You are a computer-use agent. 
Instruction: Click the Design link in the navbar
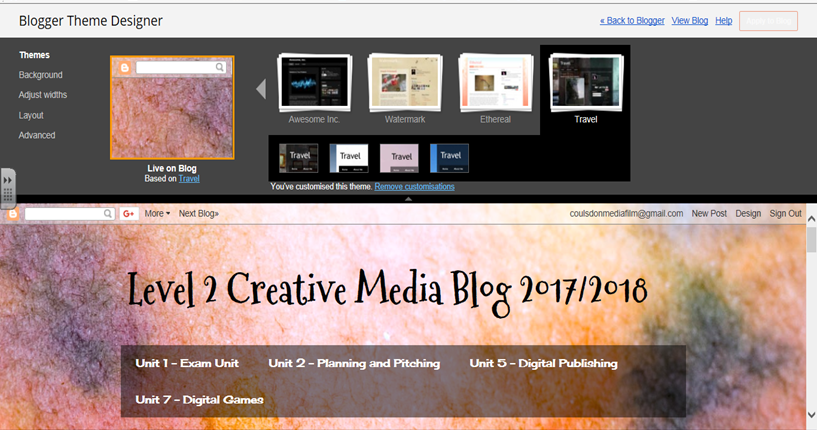pos(748,214)
